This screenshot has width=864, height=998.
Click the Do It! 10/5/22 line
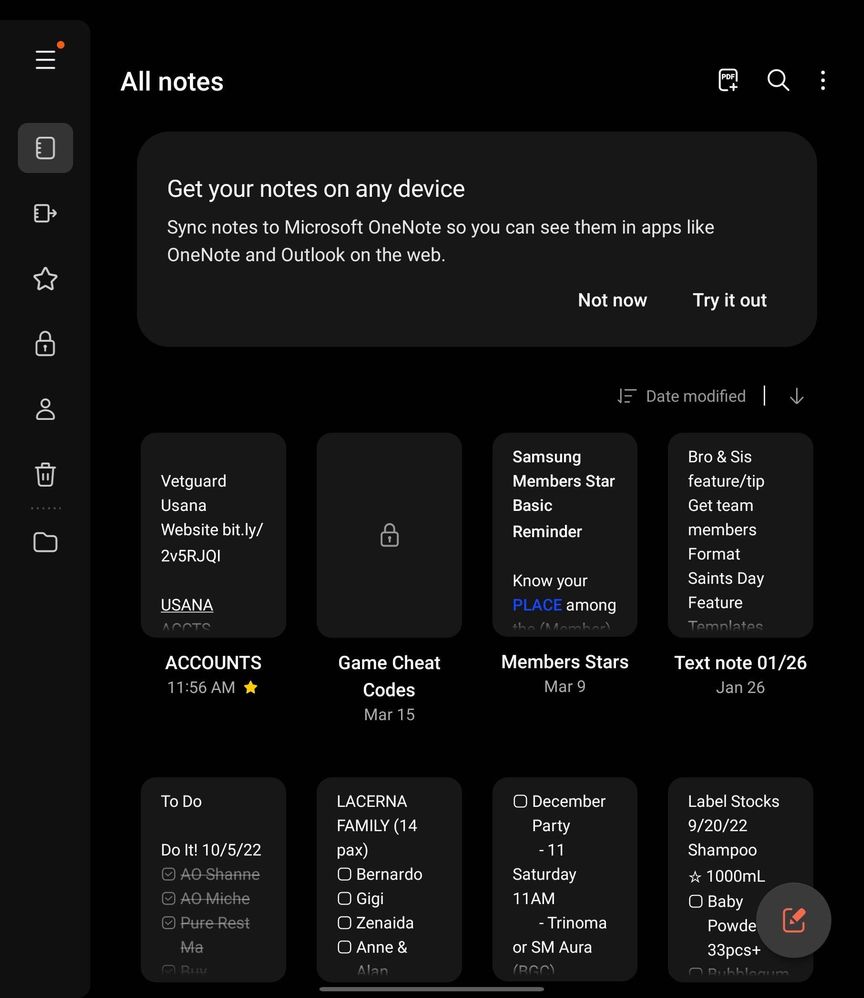click(211, 850)
